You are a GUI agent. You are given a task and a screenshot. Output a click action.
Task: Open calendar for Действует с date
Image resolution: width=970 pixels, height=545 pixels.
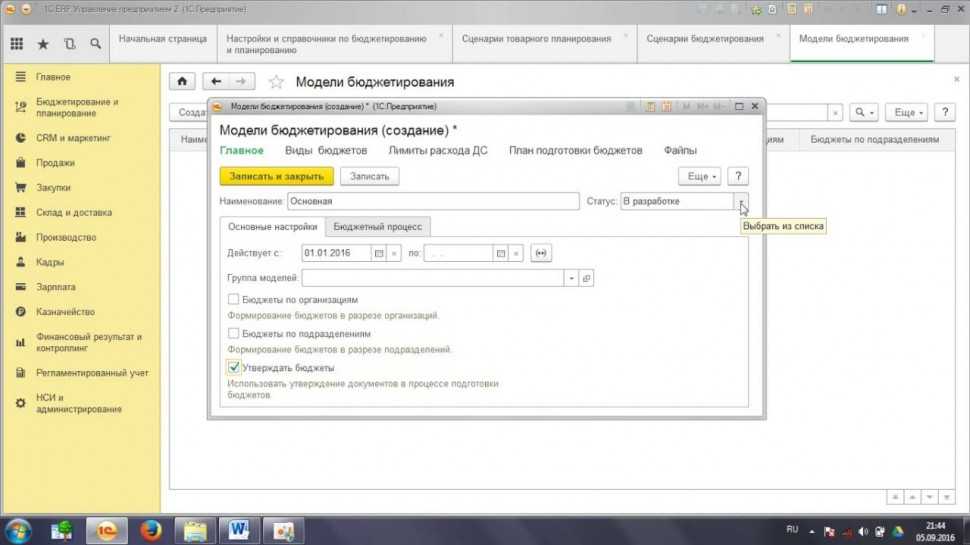[379, 253]
